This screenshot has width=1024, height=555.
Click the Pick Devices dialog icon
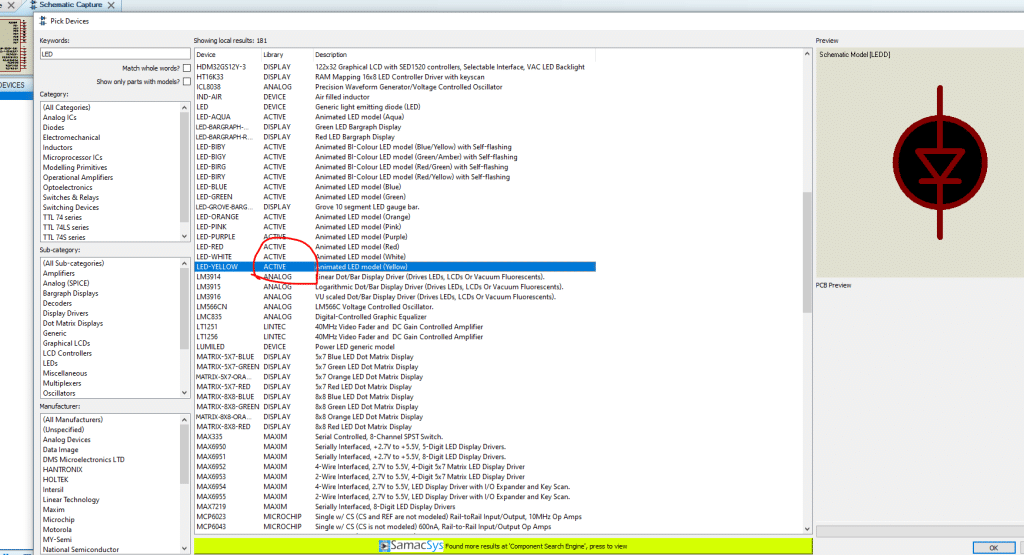(x=43, y=21)
